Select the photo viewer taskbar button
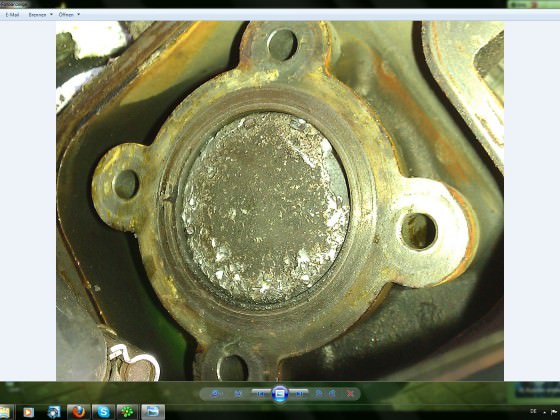This screenshot has height=420, width=560. tap(153, 412)
